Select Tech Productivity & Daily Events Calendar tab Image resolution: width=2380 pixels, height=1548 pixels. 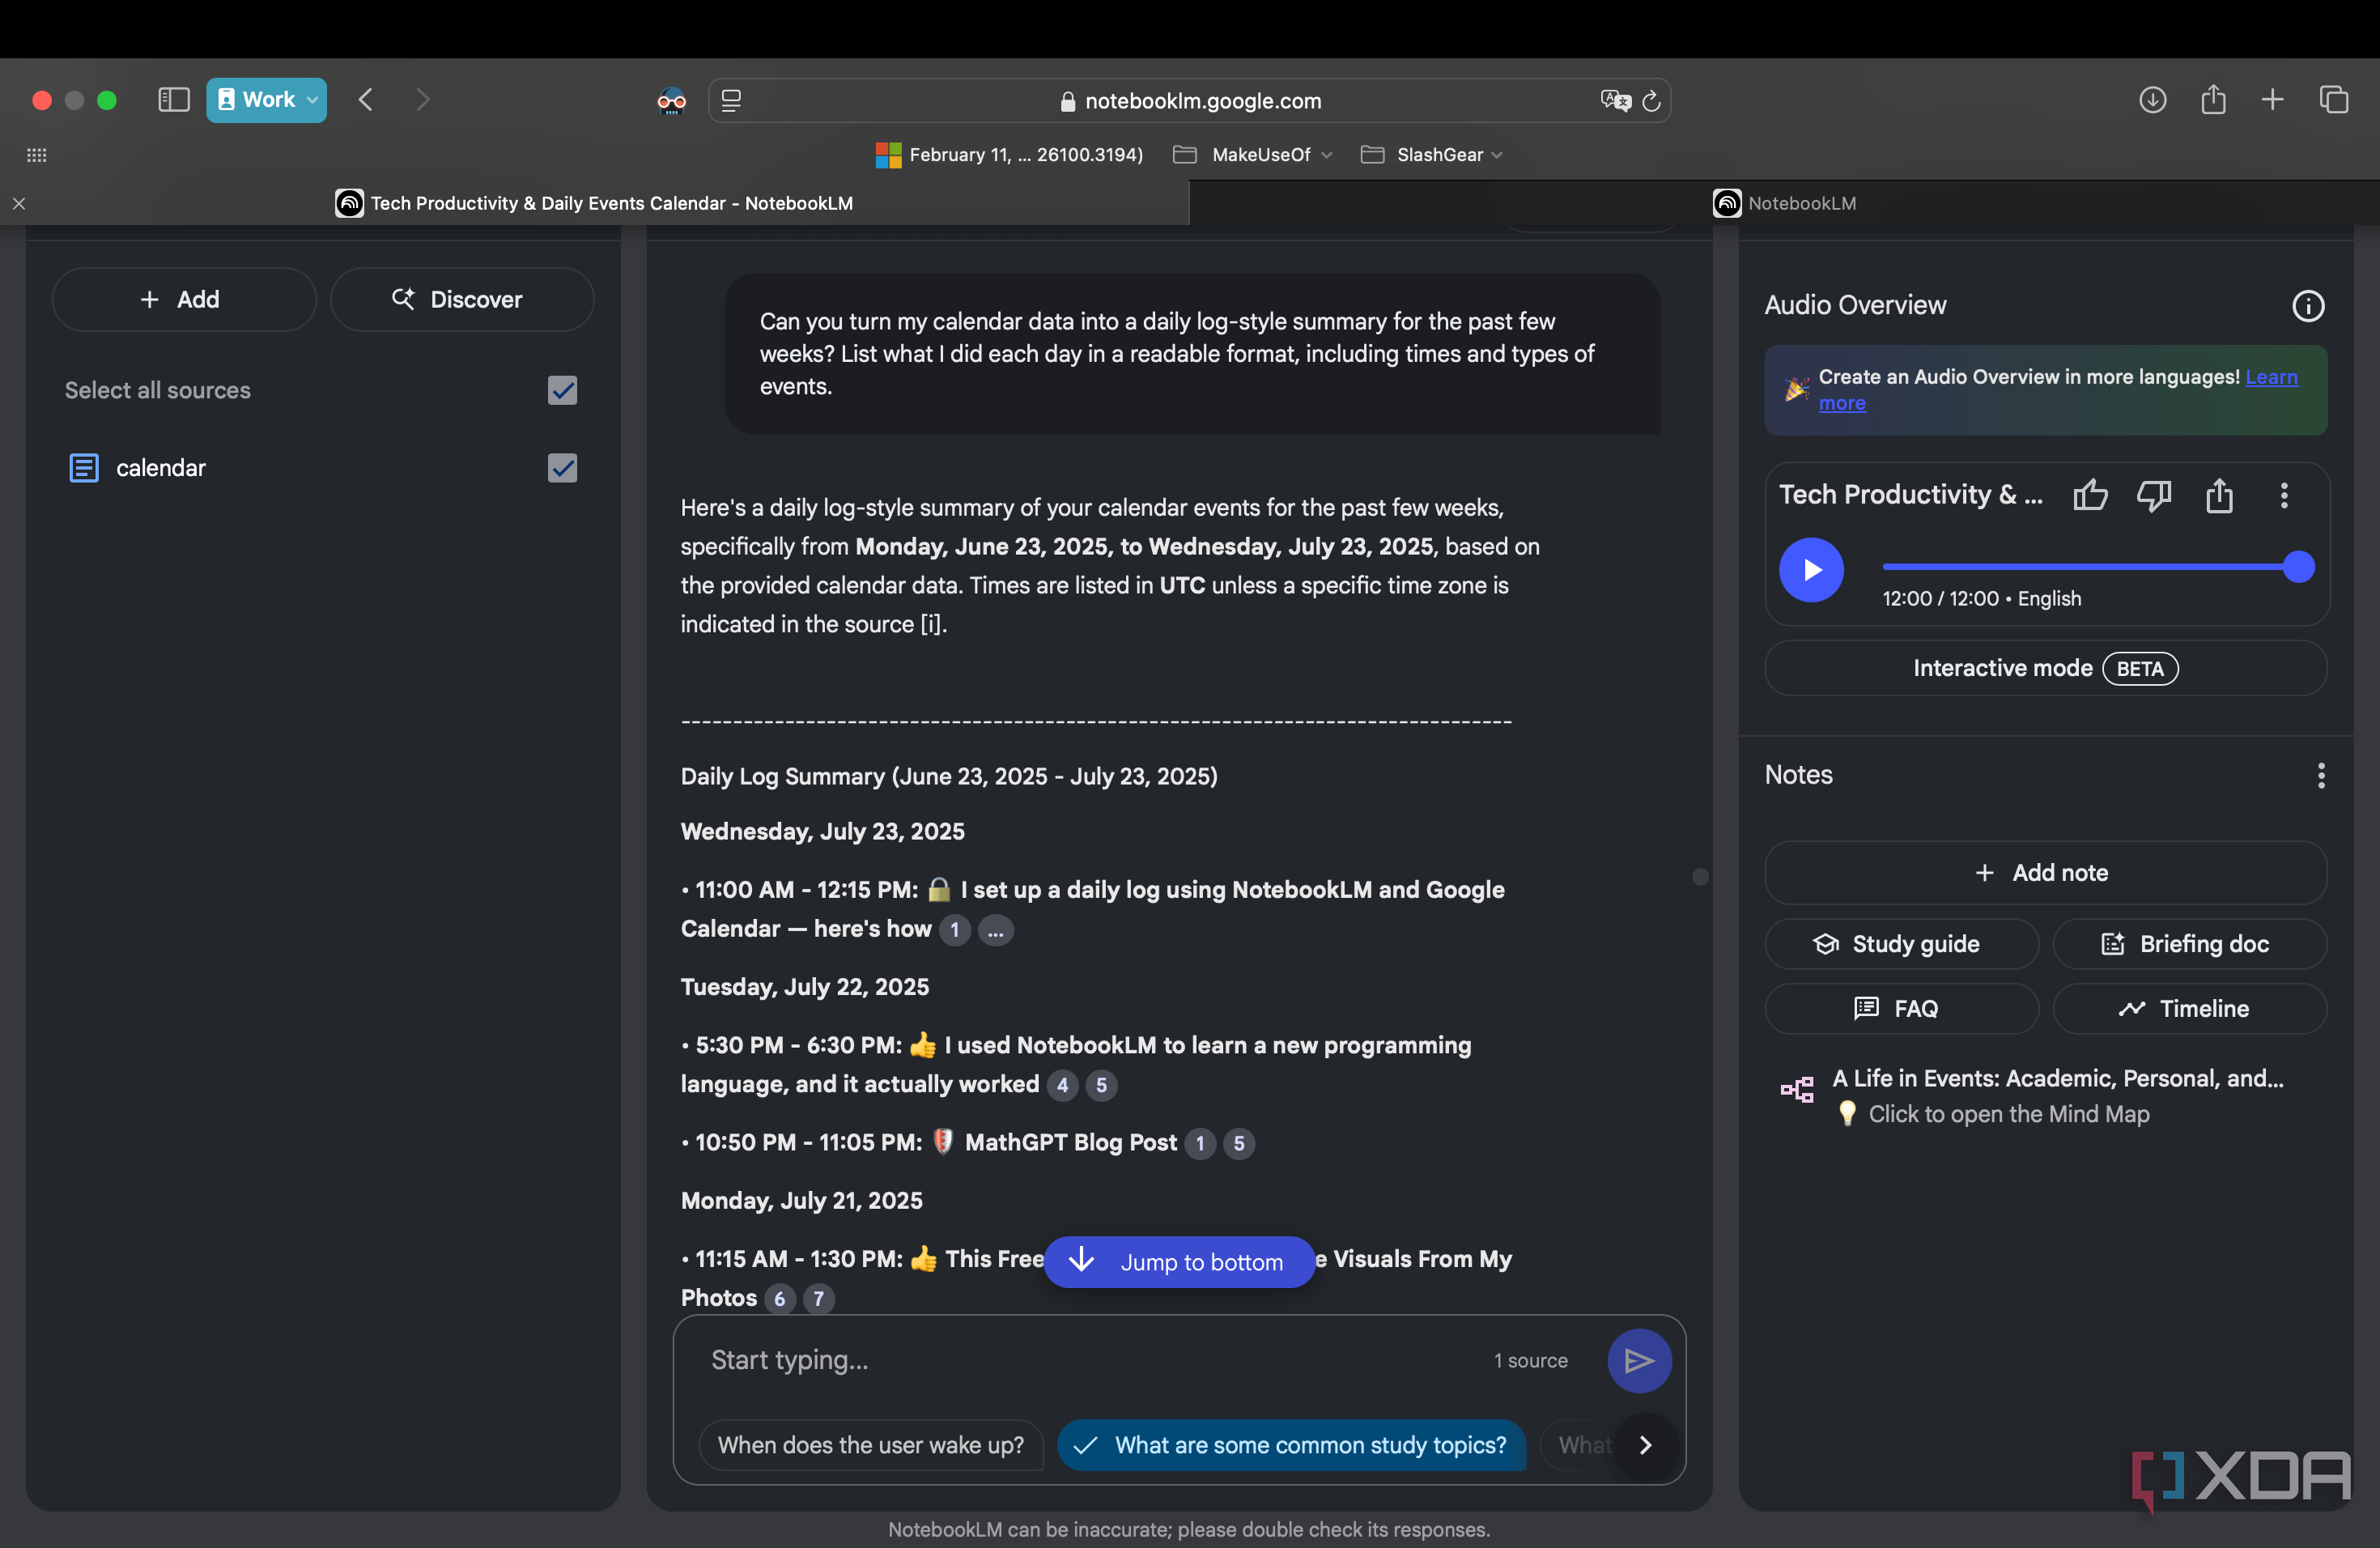point(594,203)
